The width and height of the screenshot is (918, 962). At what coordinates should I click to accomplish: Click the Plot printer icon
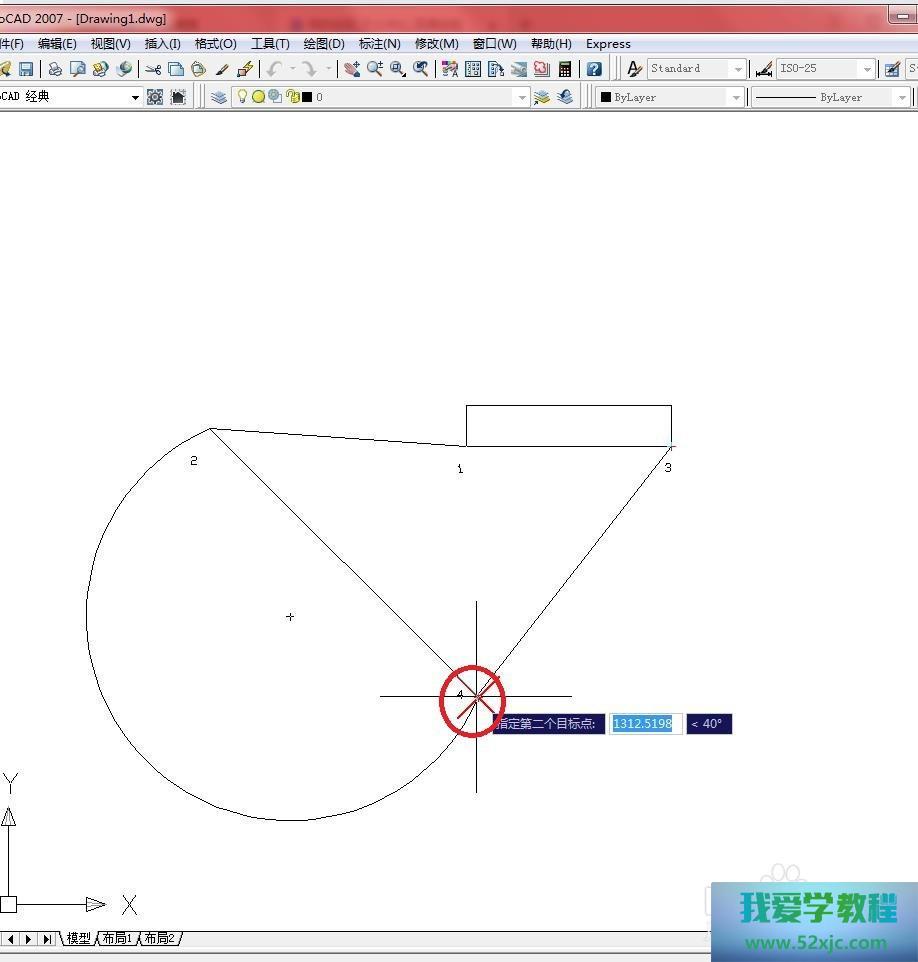pyautogui.click(x=55, y=69)
